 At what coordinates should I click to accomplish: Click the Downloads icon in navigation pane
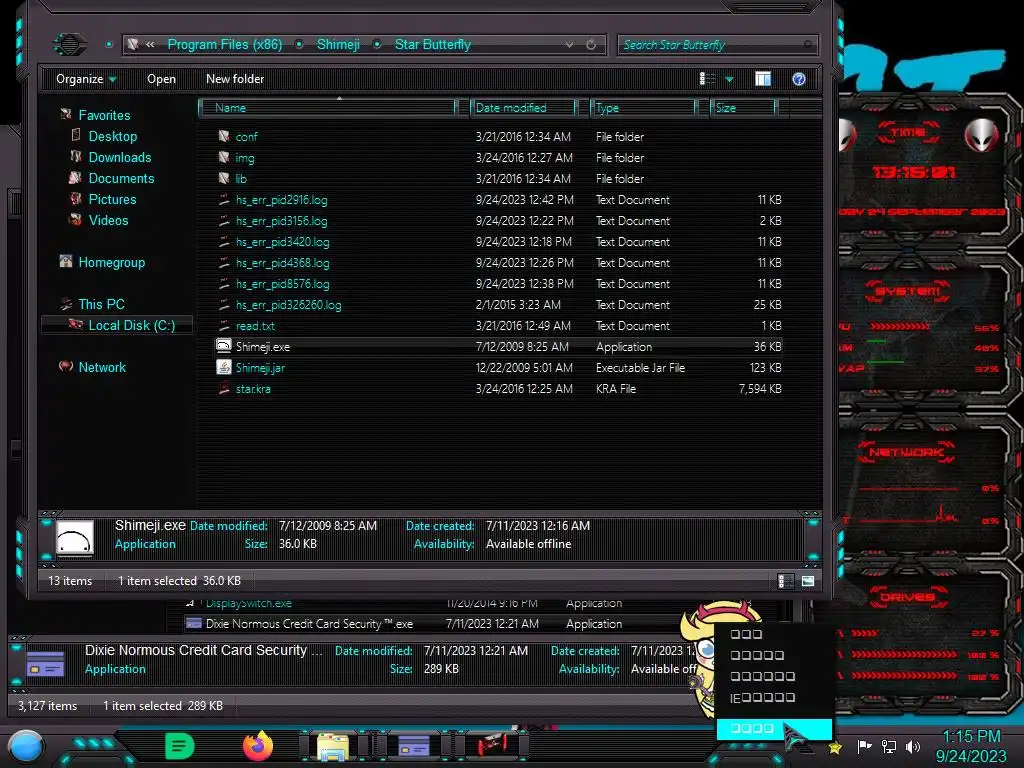point(76,157)
